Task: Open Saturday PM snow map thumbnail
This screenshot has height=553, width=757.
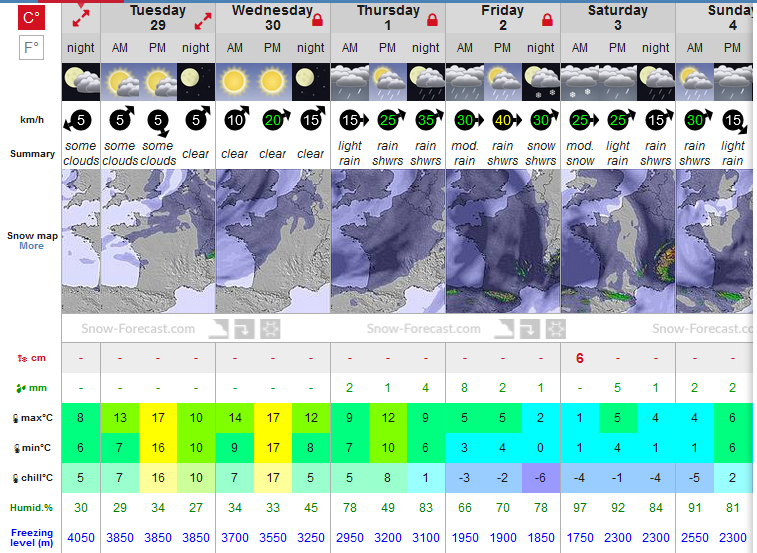Action: point(617,241)
